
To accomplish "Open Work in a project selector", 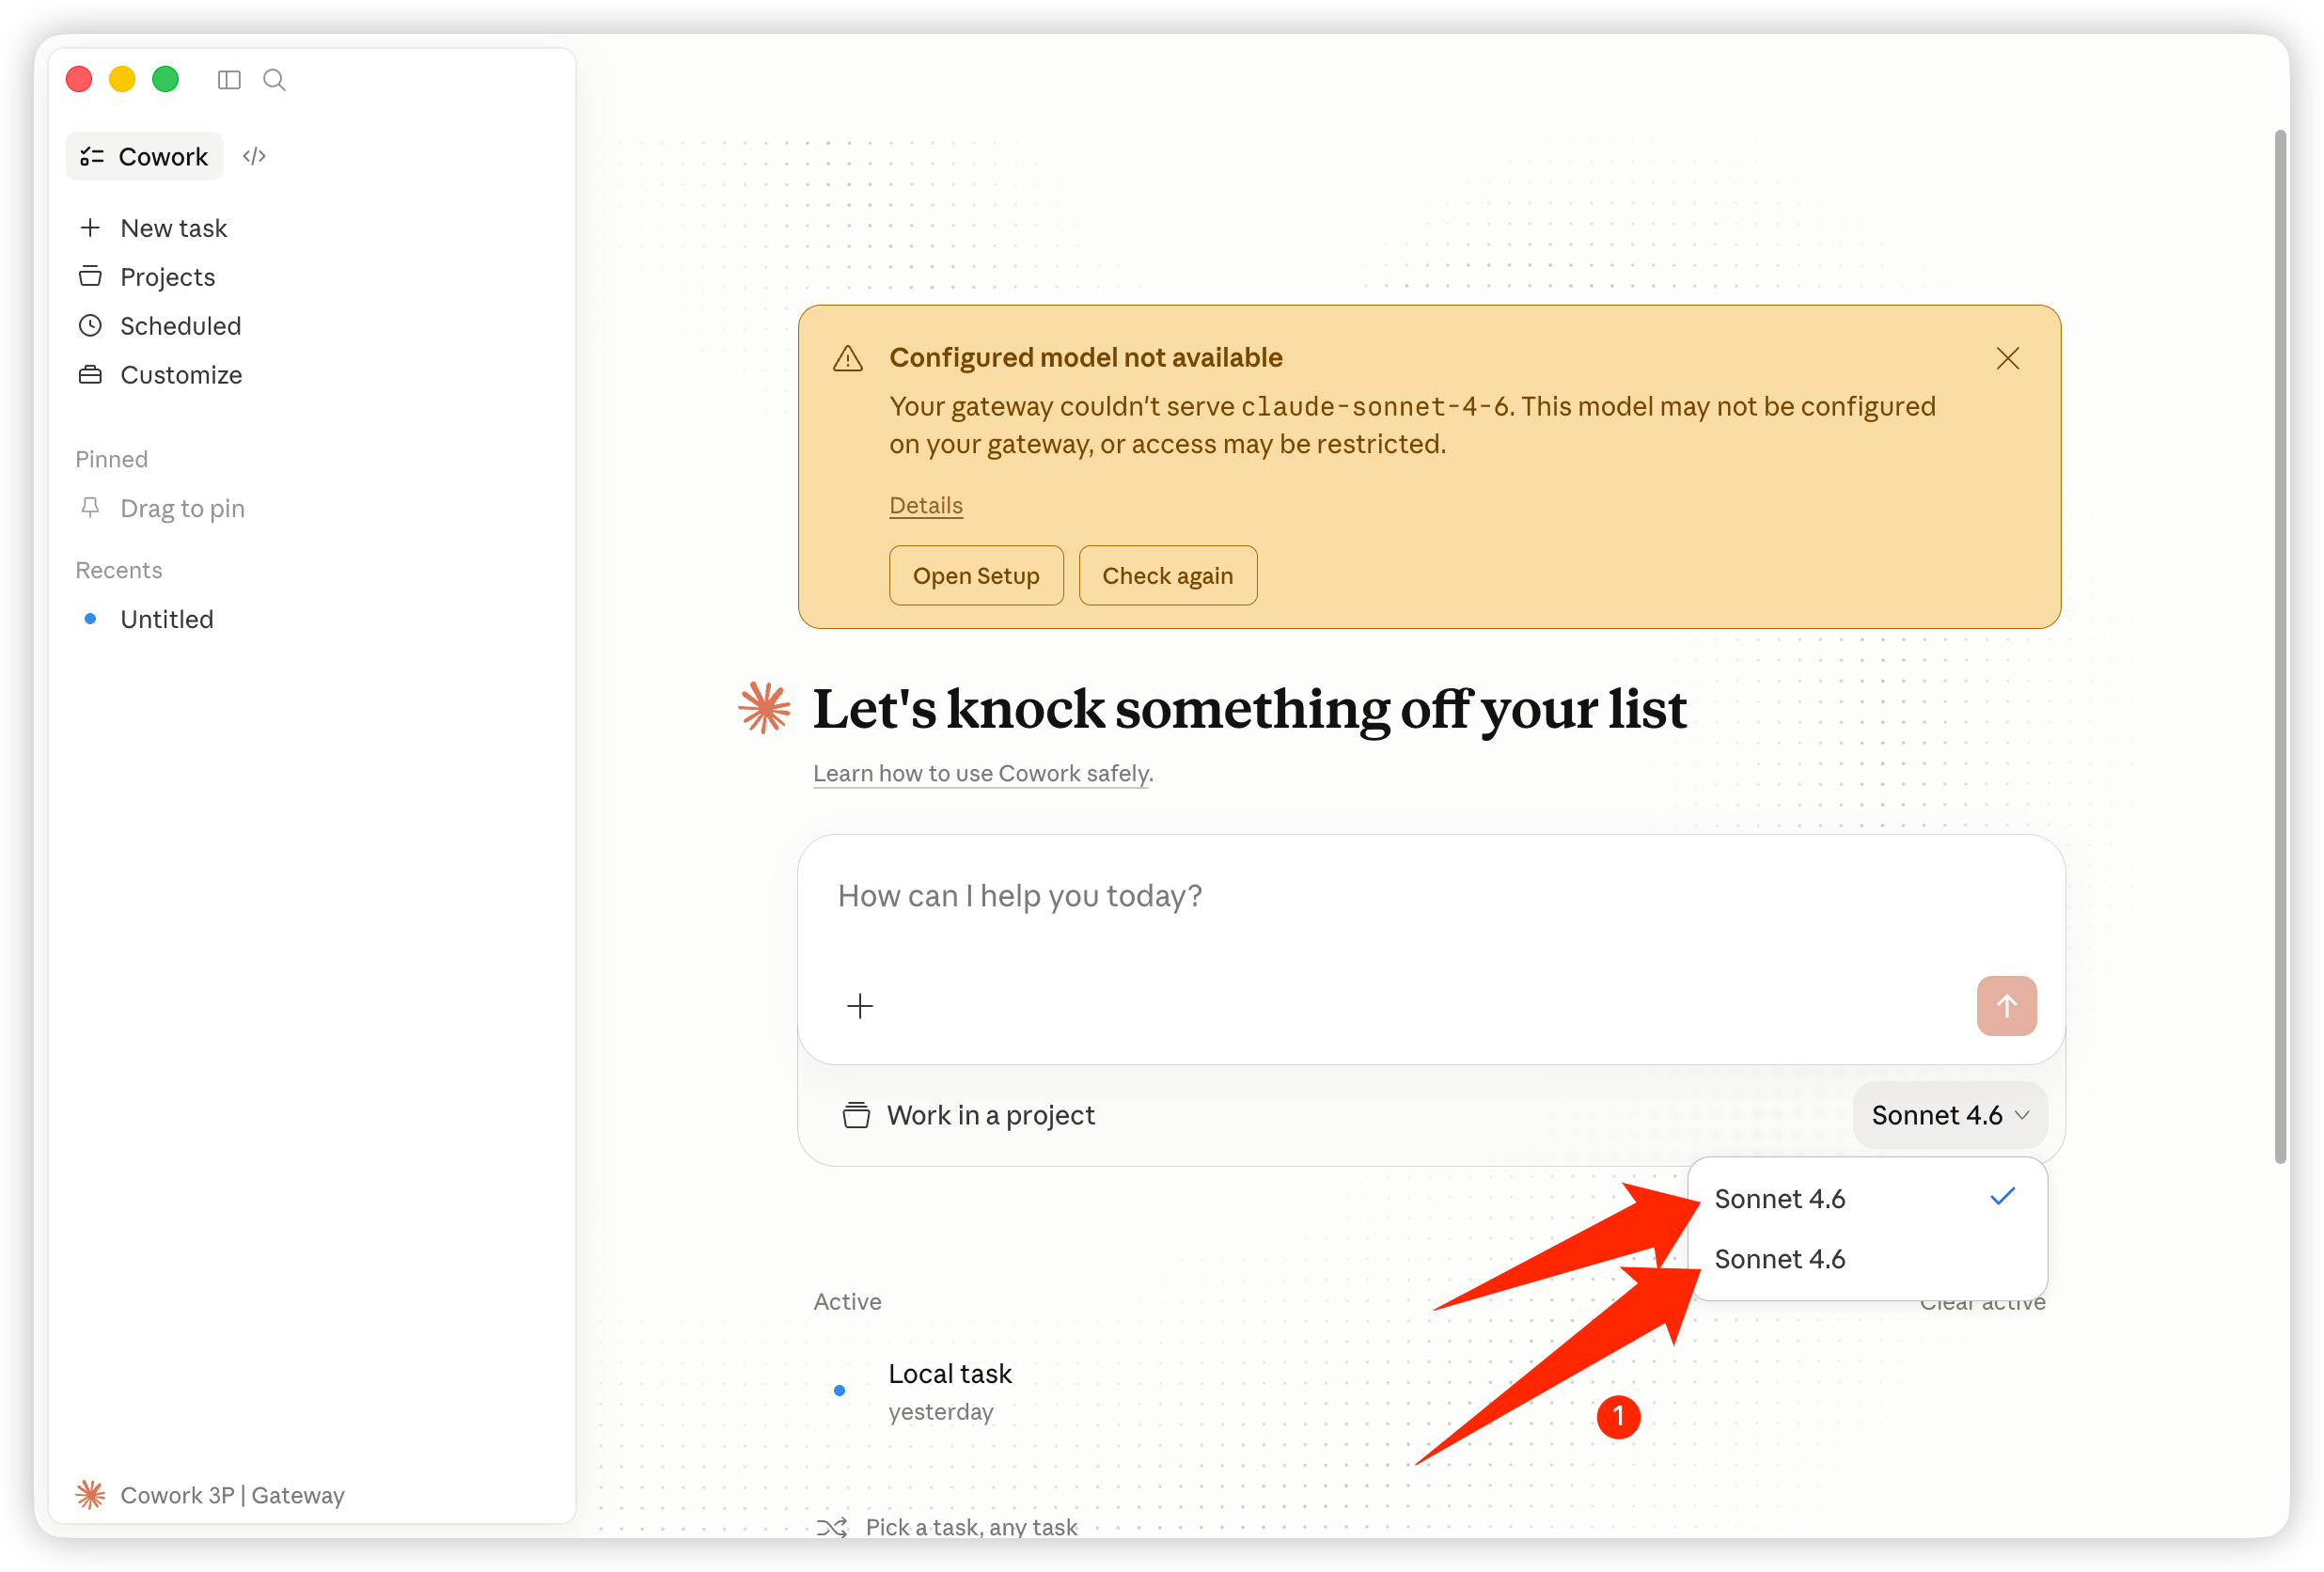I will [968, 1115].
